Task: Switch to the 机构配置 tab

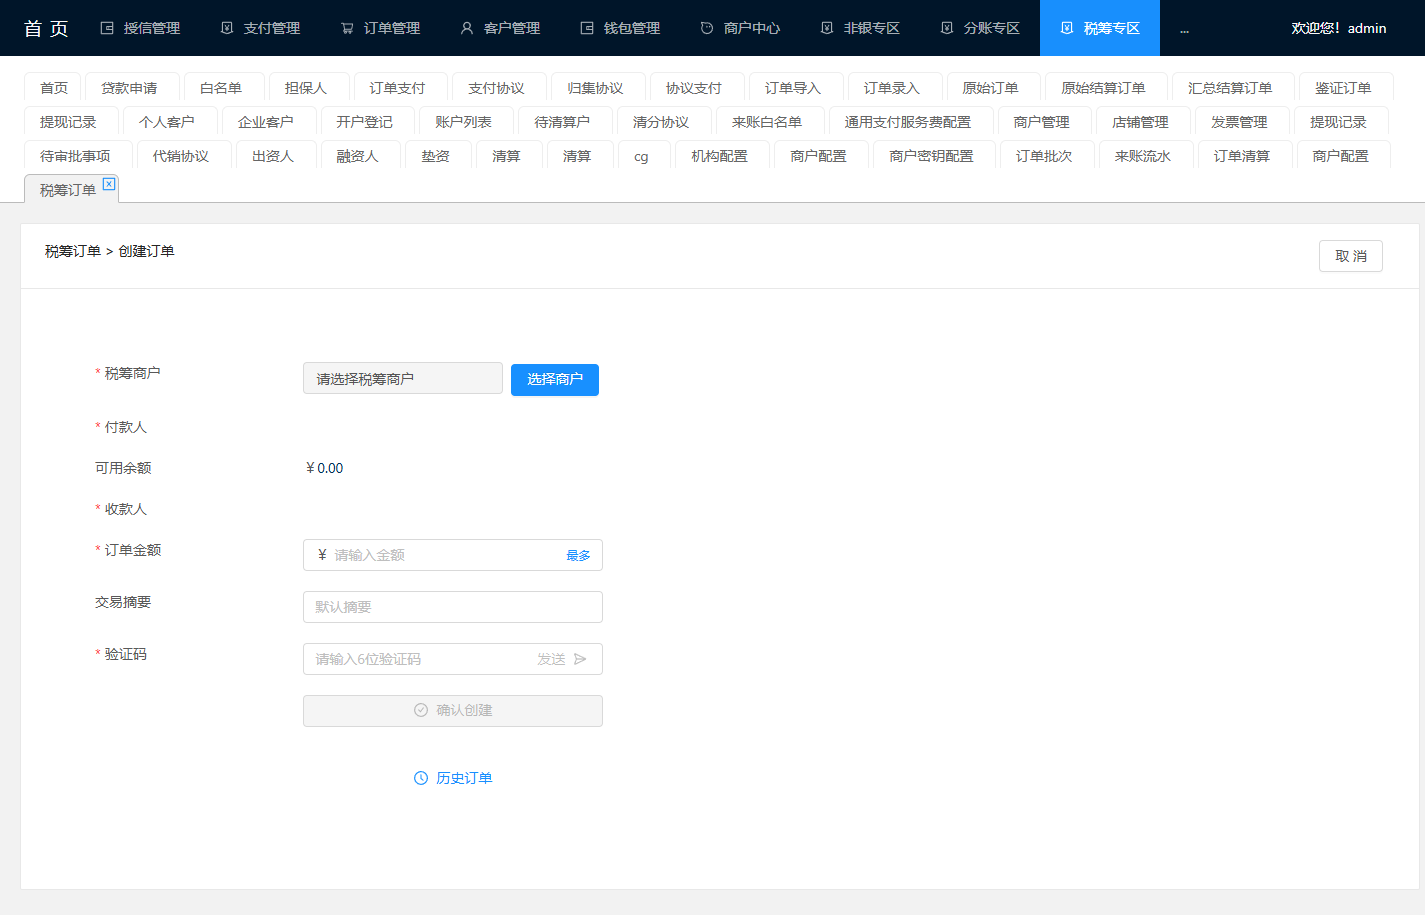Action: click(720, 156)
